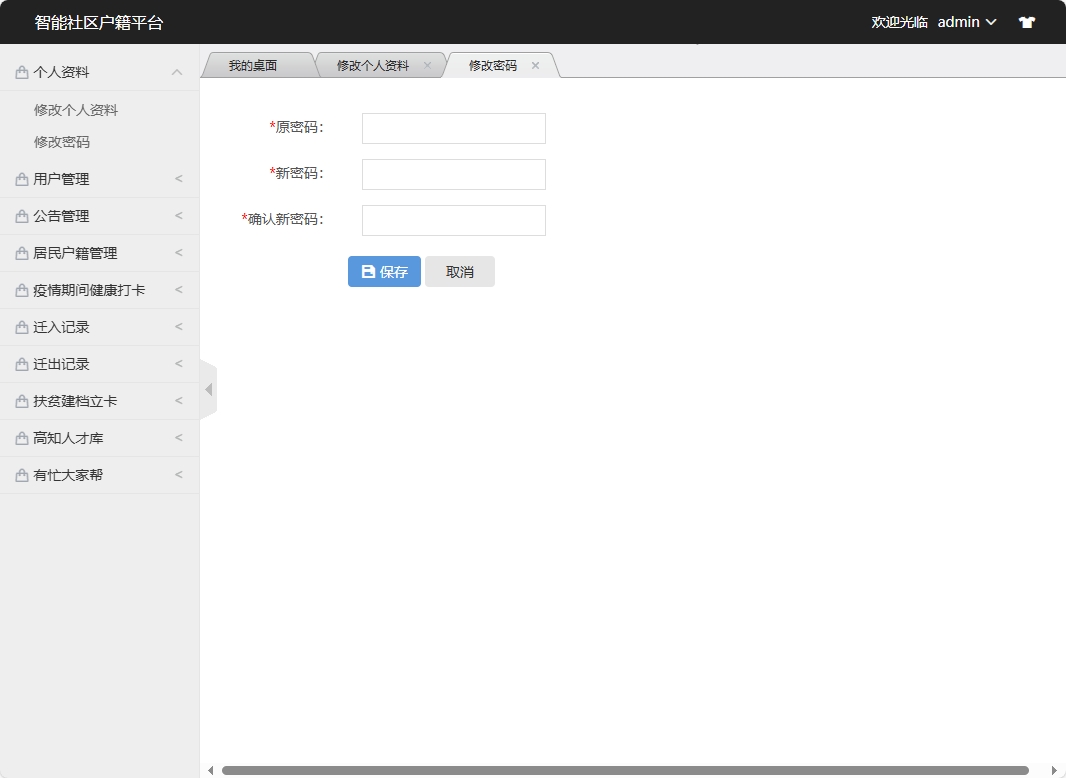Screen dimensions: 1066x778
Task: Click the left arrow of horizontal scrollbar
Action: pos(211,771)
